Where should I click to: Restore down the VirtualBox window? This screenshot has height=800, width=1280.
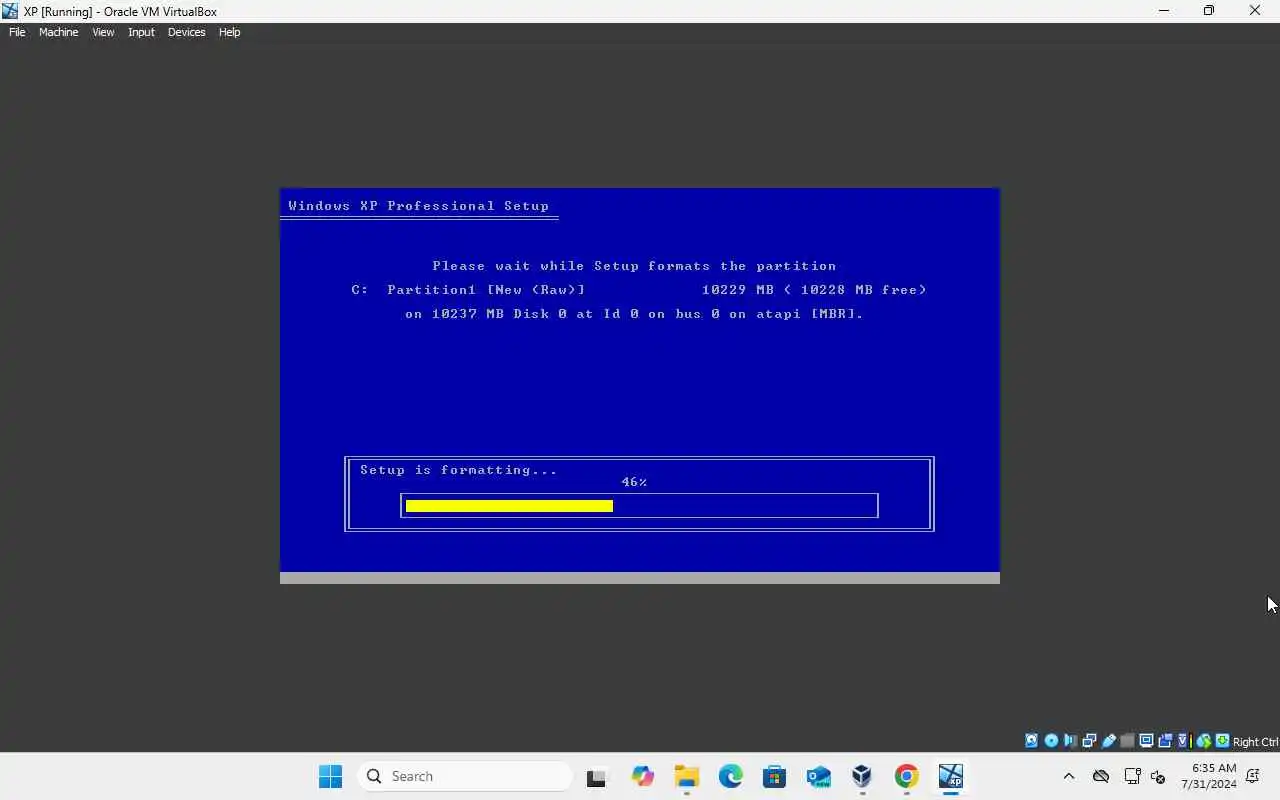click(x=1209, y=11)
